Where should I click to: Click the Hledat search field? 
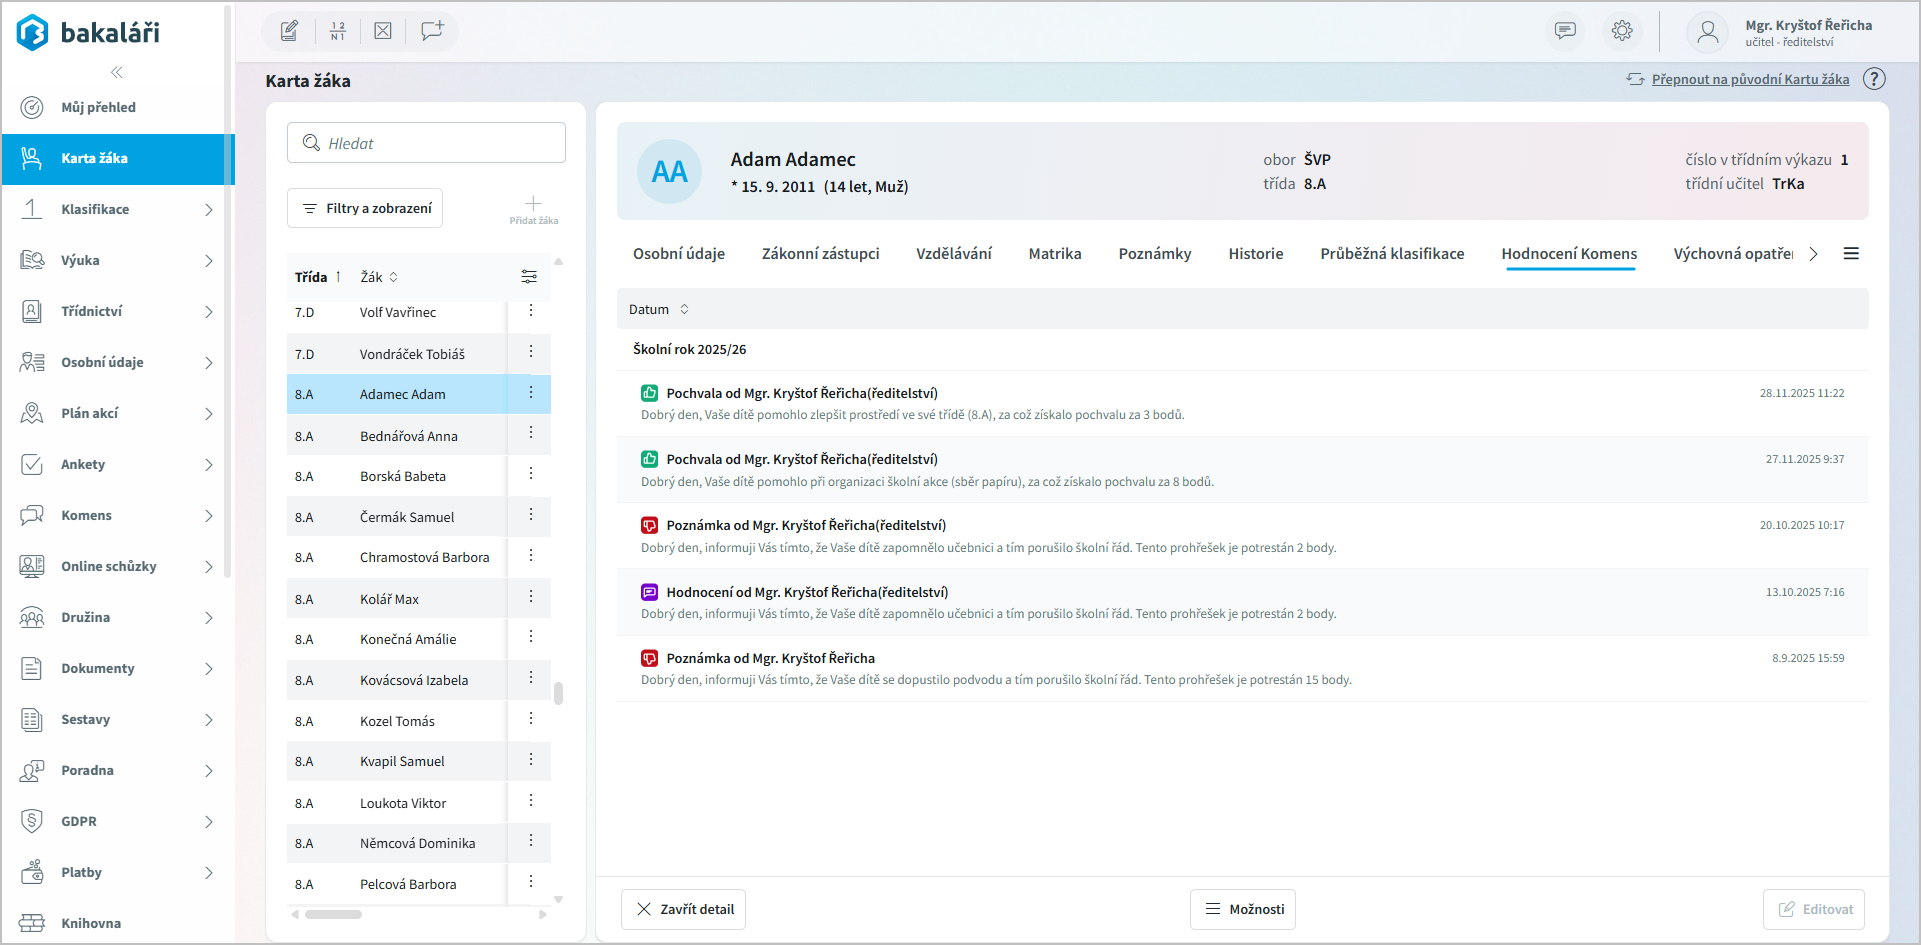click(x=427, y=143)
